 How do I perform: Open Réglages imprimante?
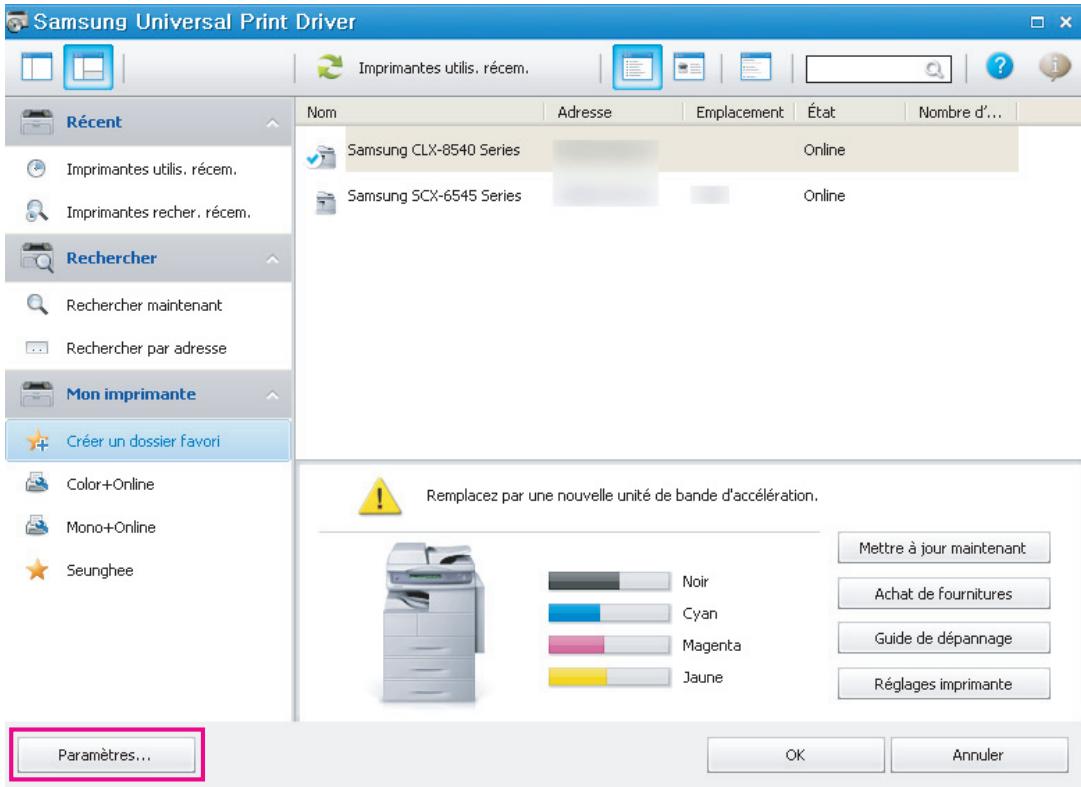pyautogui.click(x=943, y=684)
